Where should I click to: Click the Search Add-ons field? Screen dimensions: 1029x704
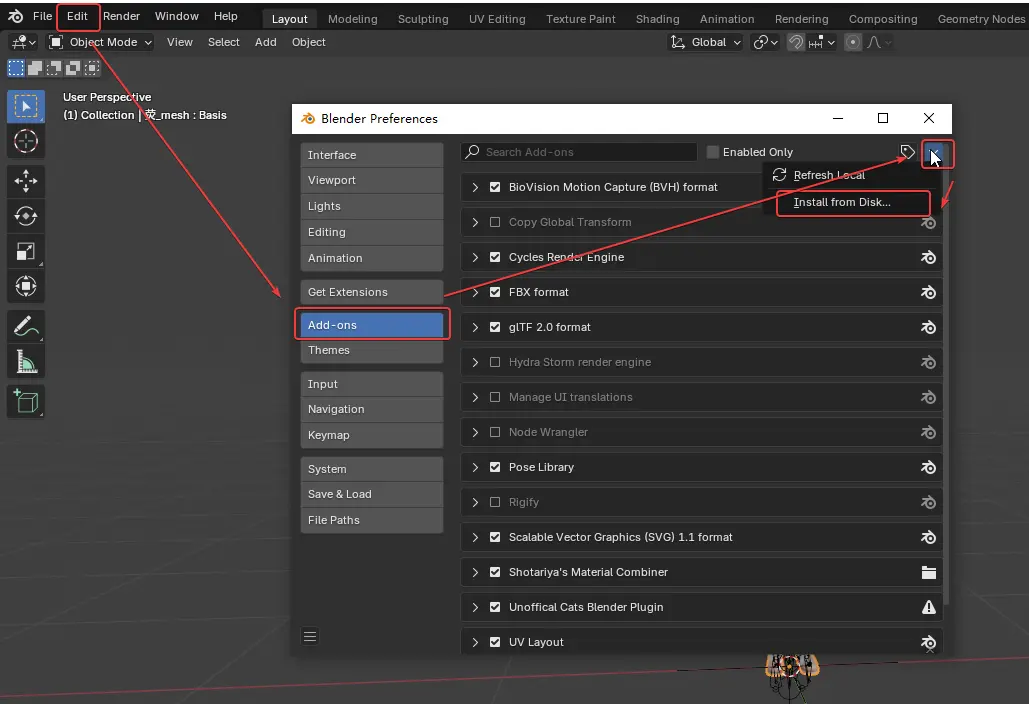[579, 152]
